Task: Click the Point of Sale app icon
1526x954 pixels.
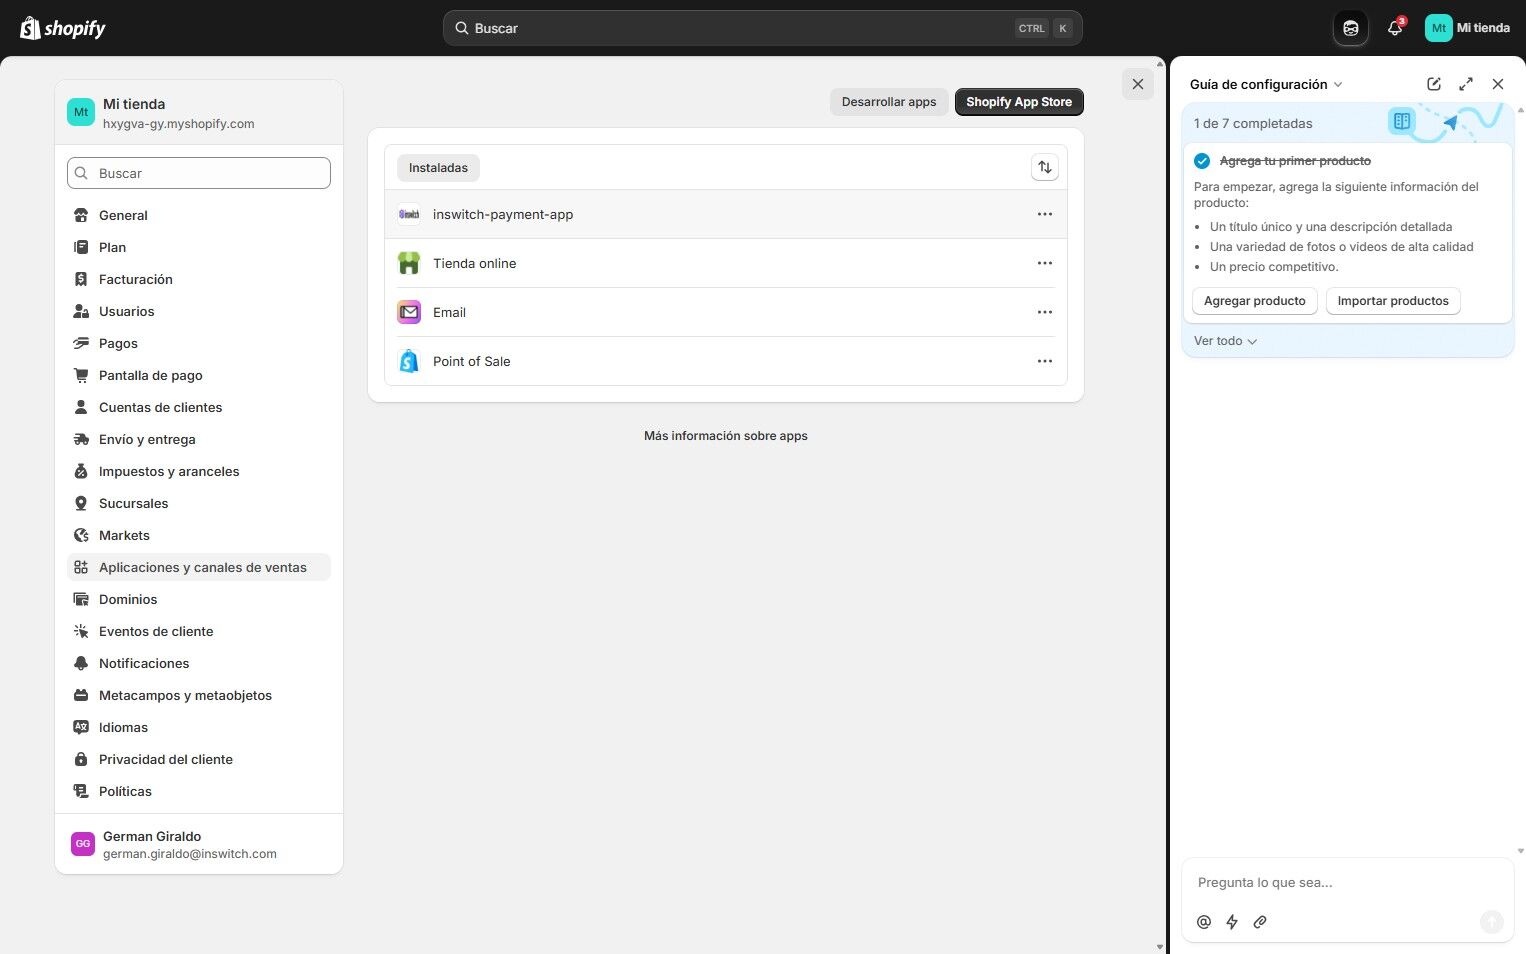Action: click(x=409, y=361)
